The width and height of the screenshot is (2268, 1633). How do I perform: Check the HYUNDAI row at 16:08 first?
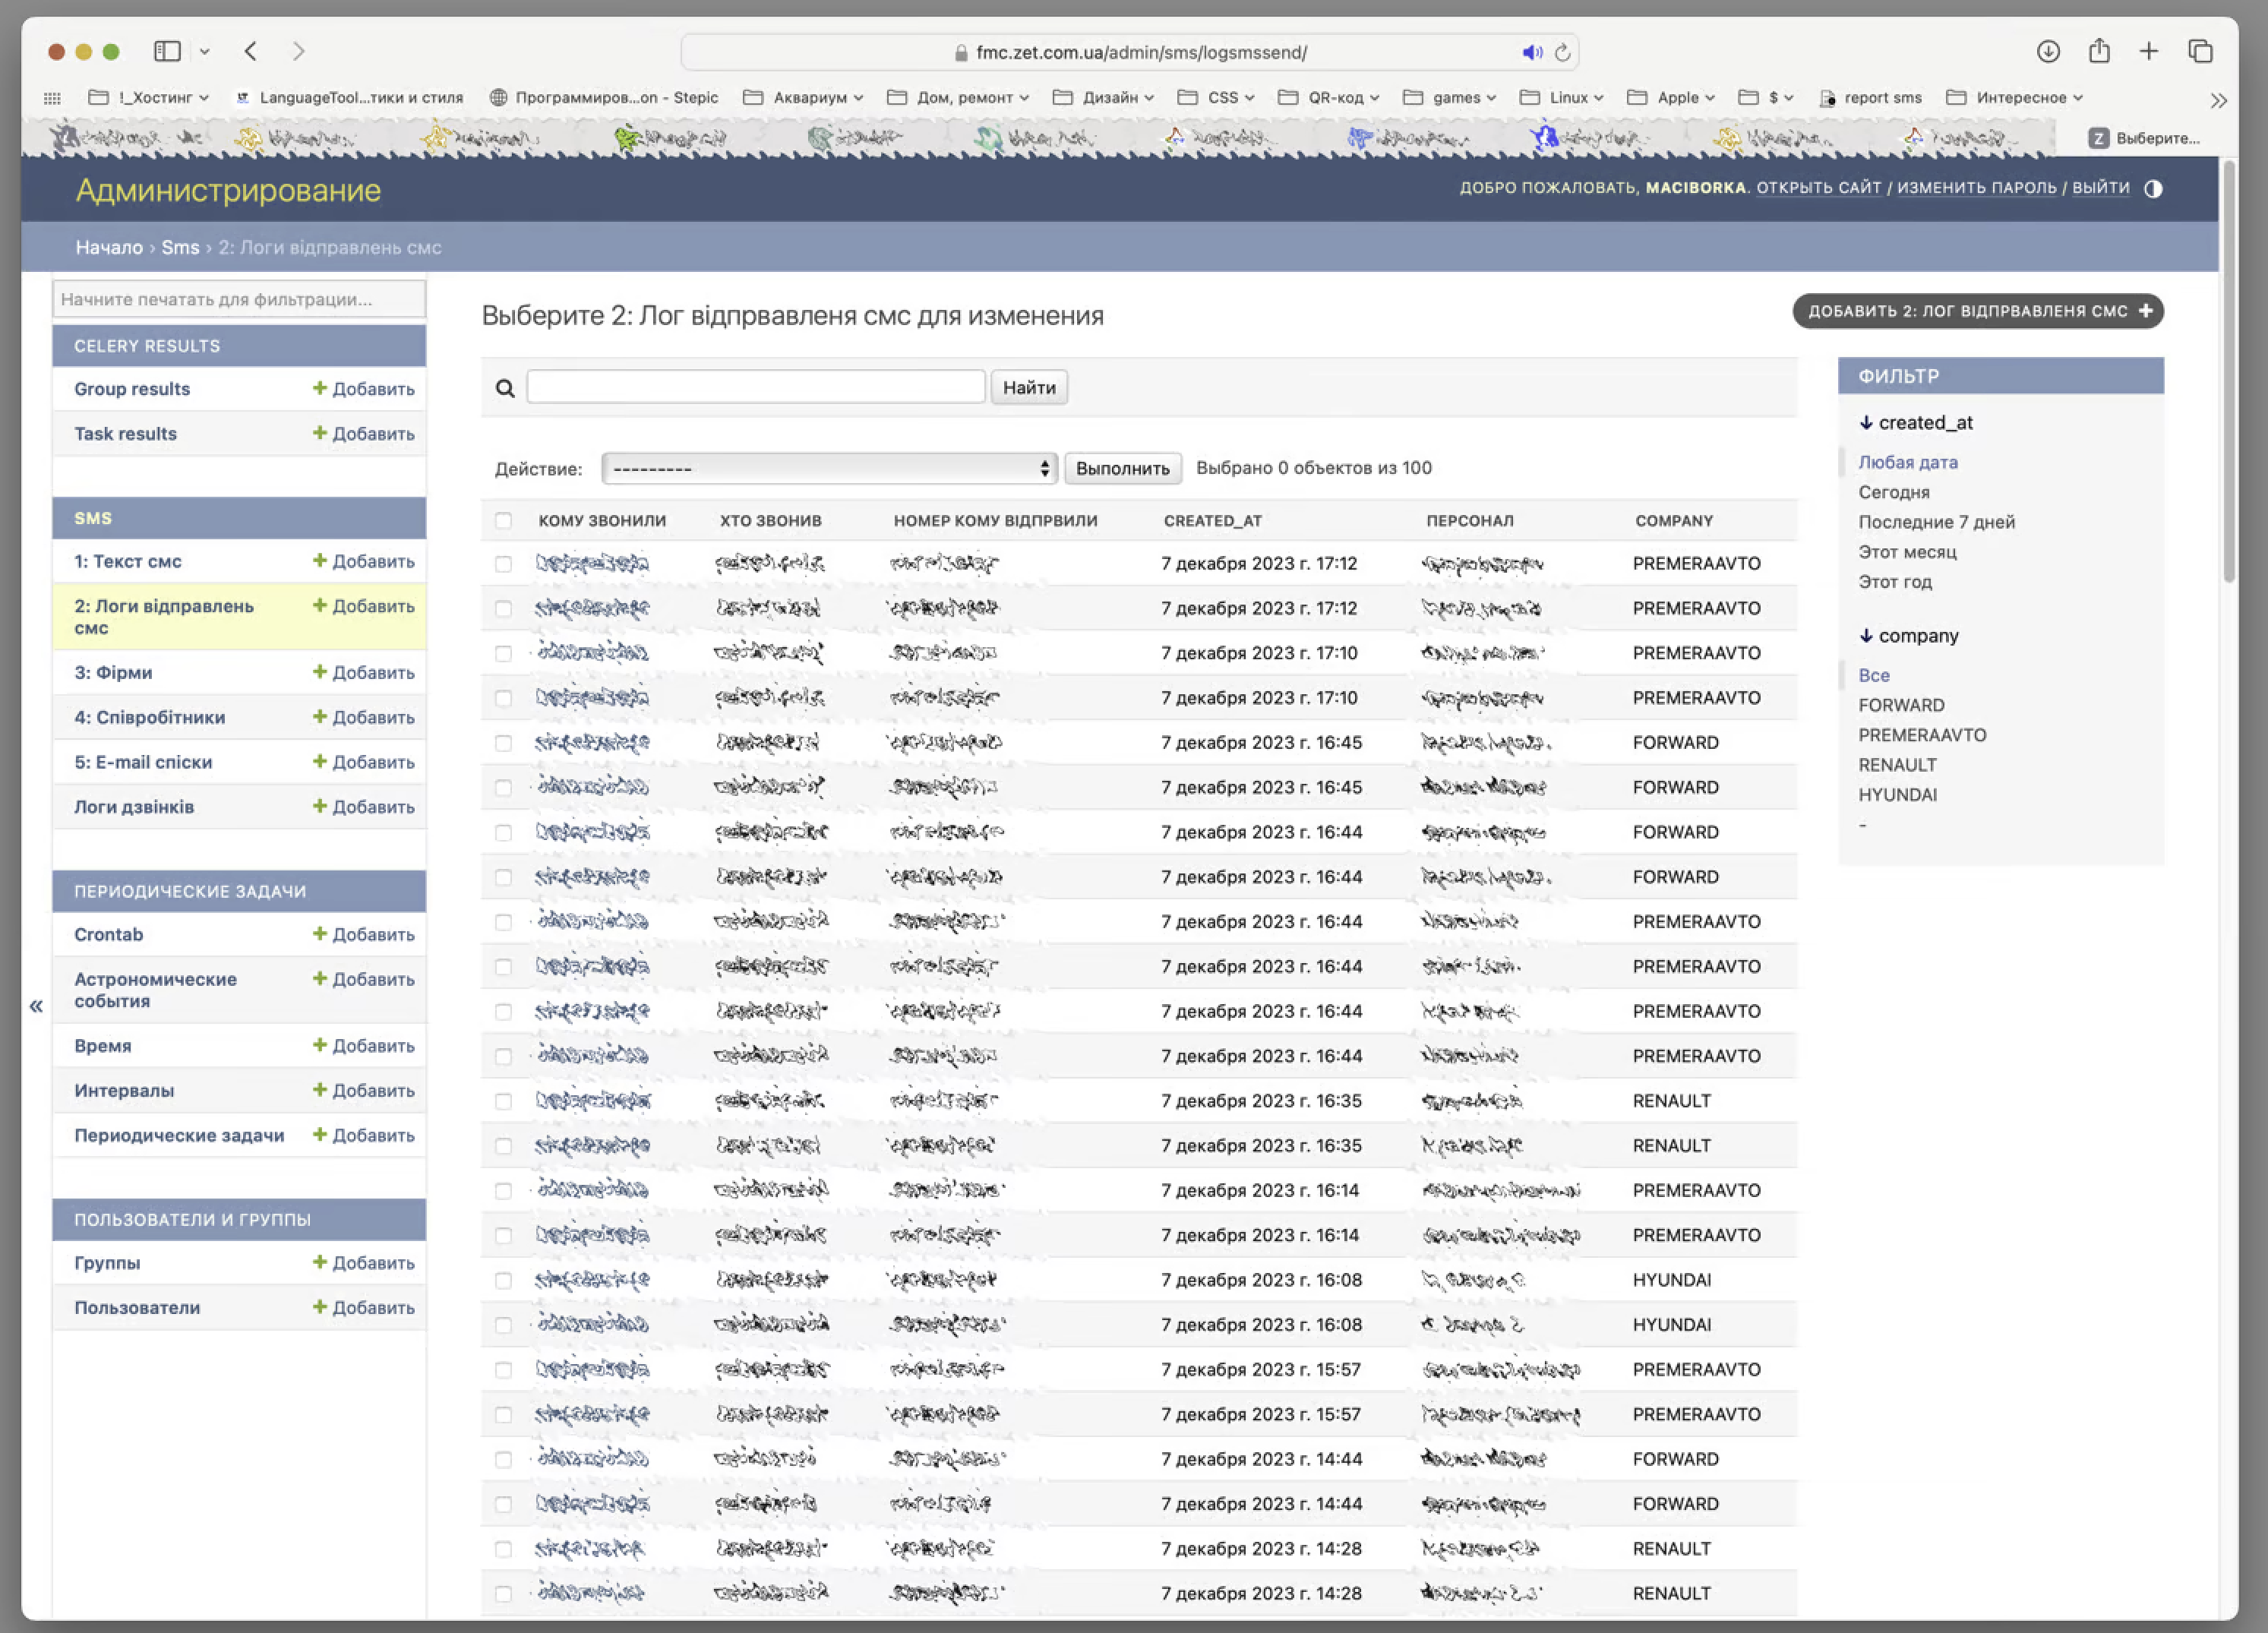pos(503,1280)
